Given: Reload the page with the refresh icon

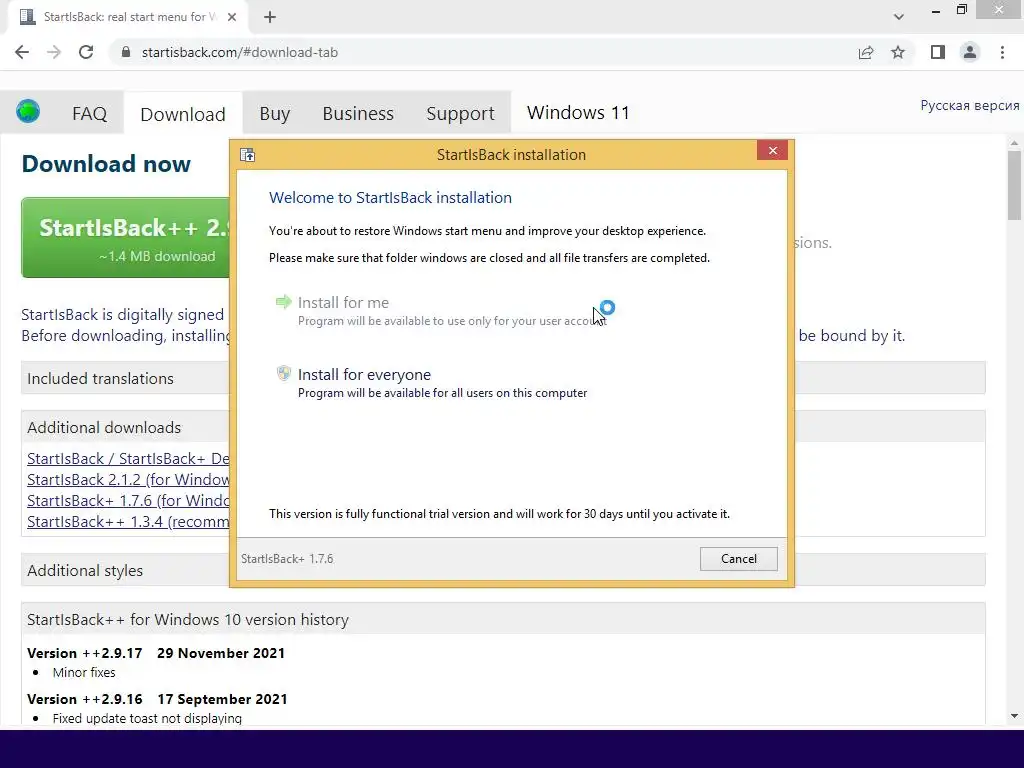Looking at the screenshot, I should click(86, 52).
